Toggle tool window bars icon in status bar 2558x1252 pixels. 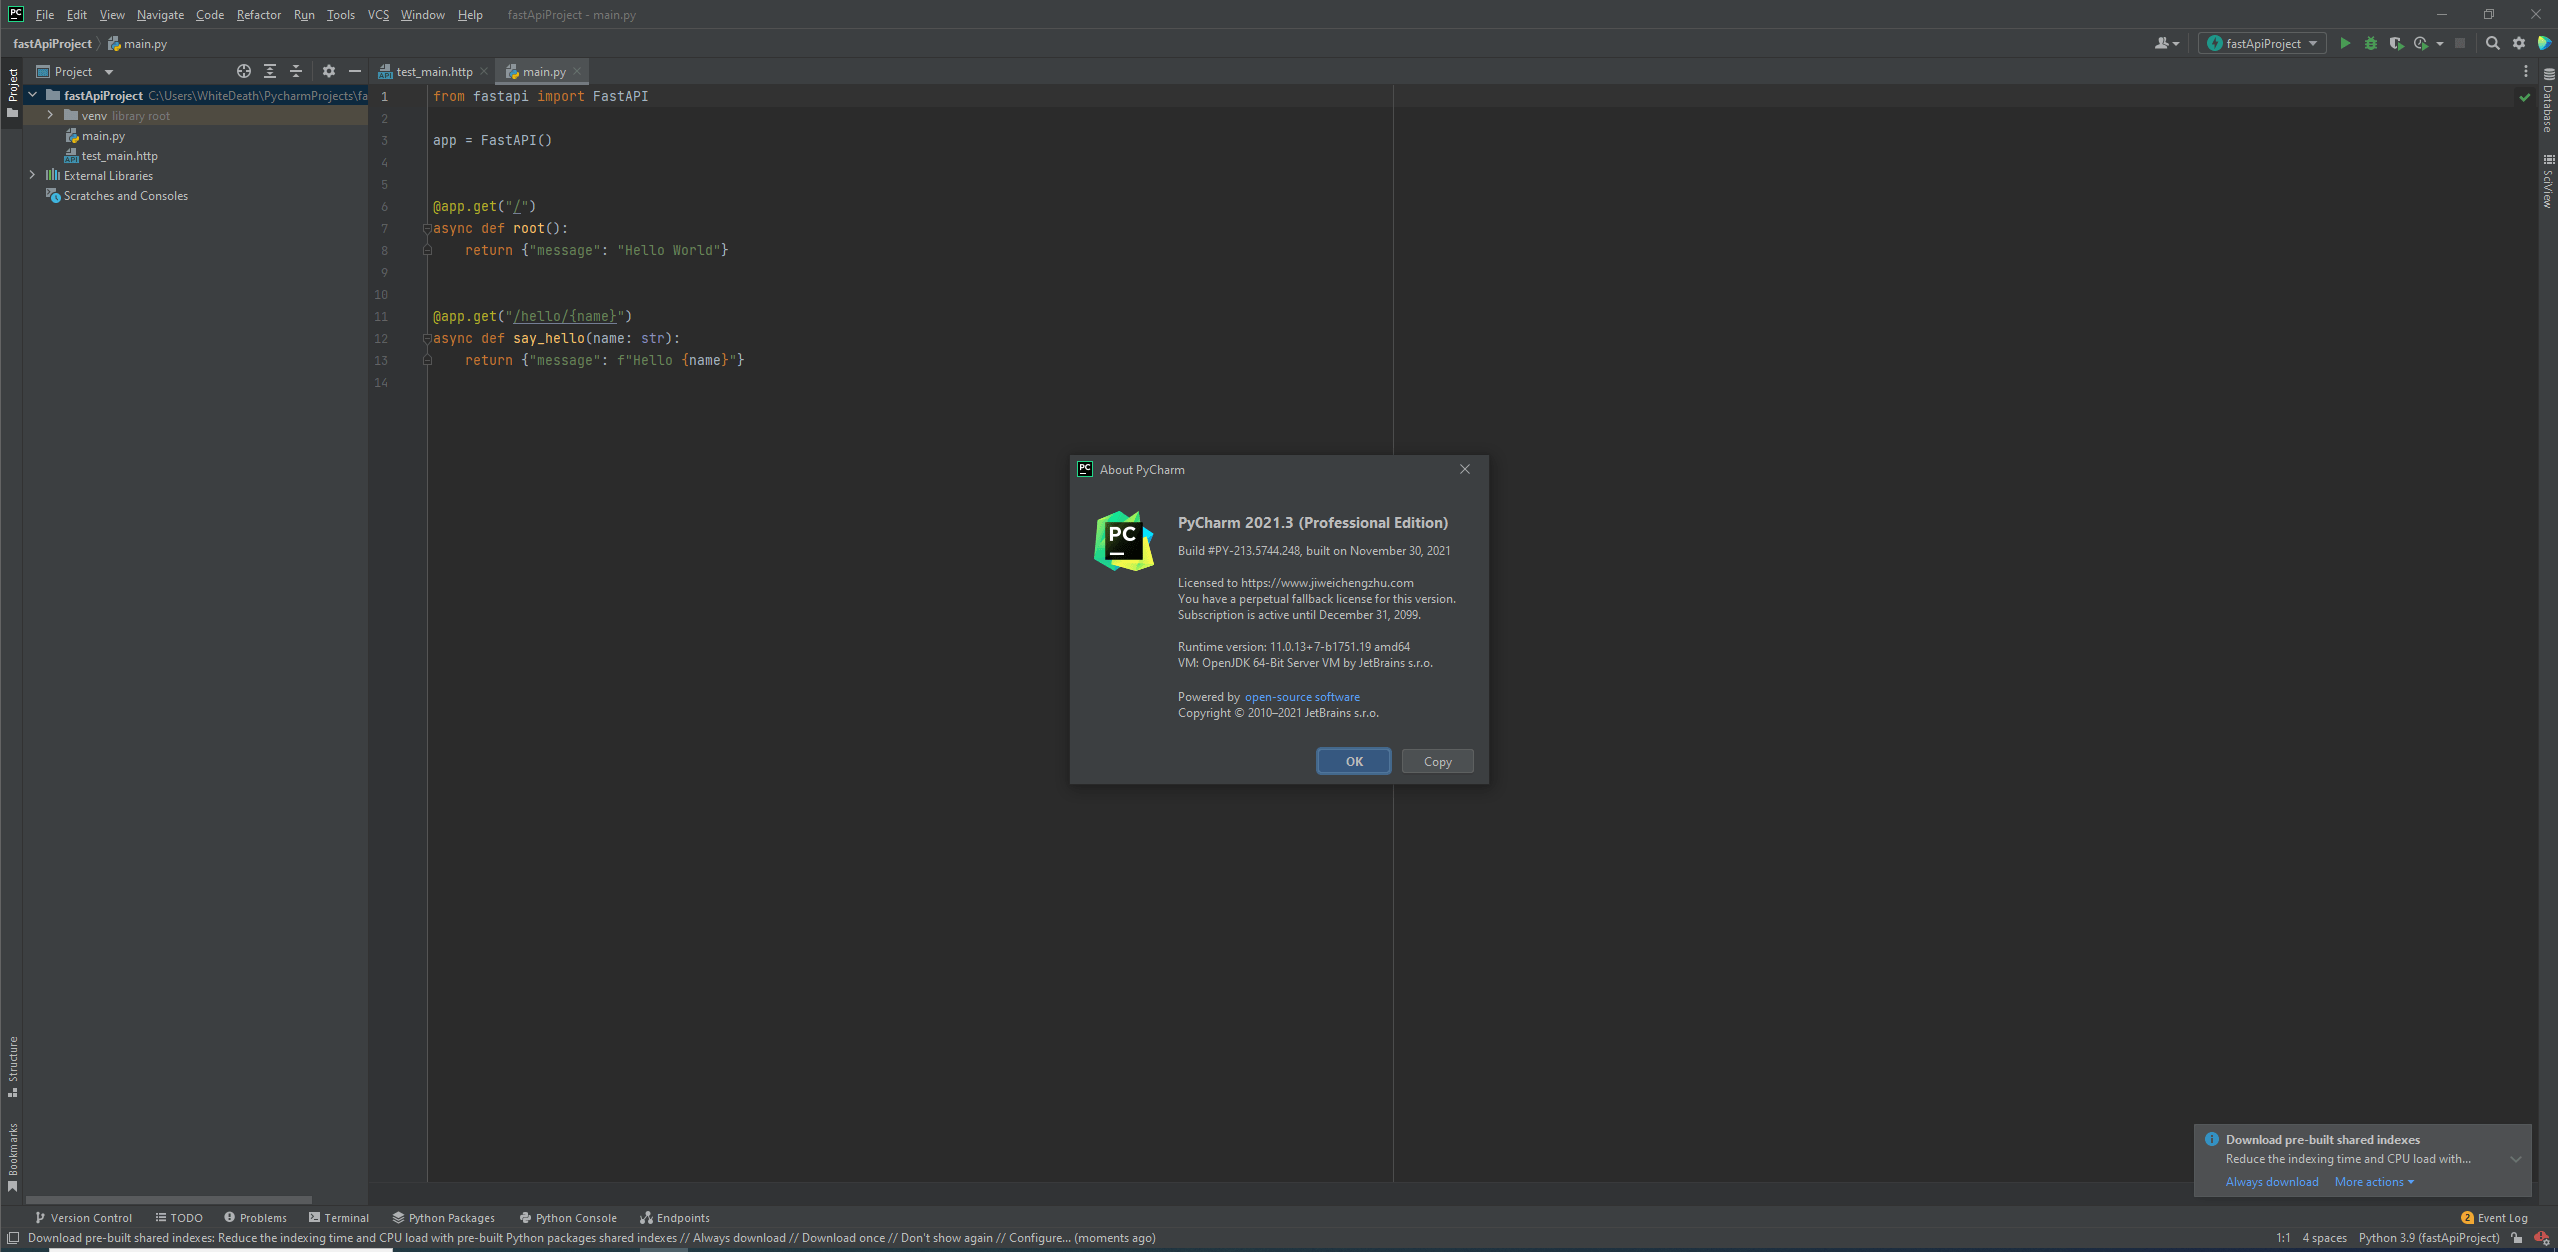[x=13, y=1238]
